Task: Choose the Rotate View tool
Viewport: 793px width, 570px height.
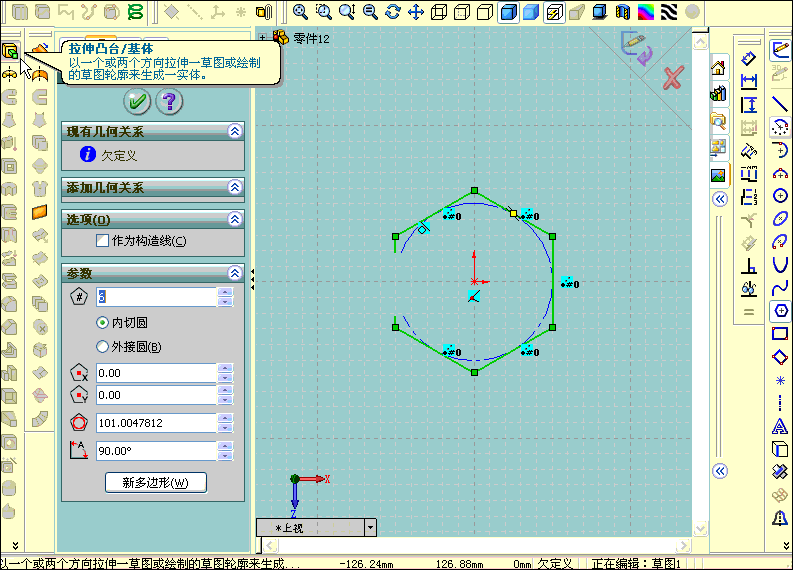Action: pos(392,12)
